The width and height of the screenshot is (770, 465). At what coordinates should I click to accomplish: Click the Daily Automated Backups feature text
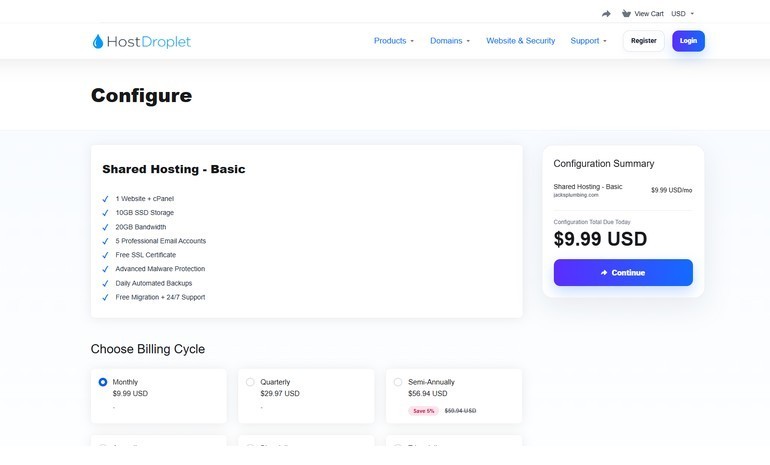154,283
